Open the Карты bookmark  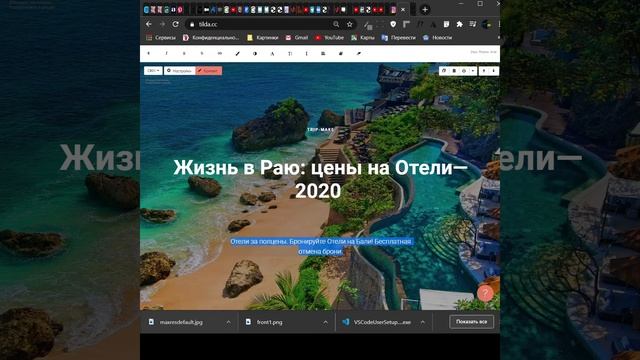(362, 38)
